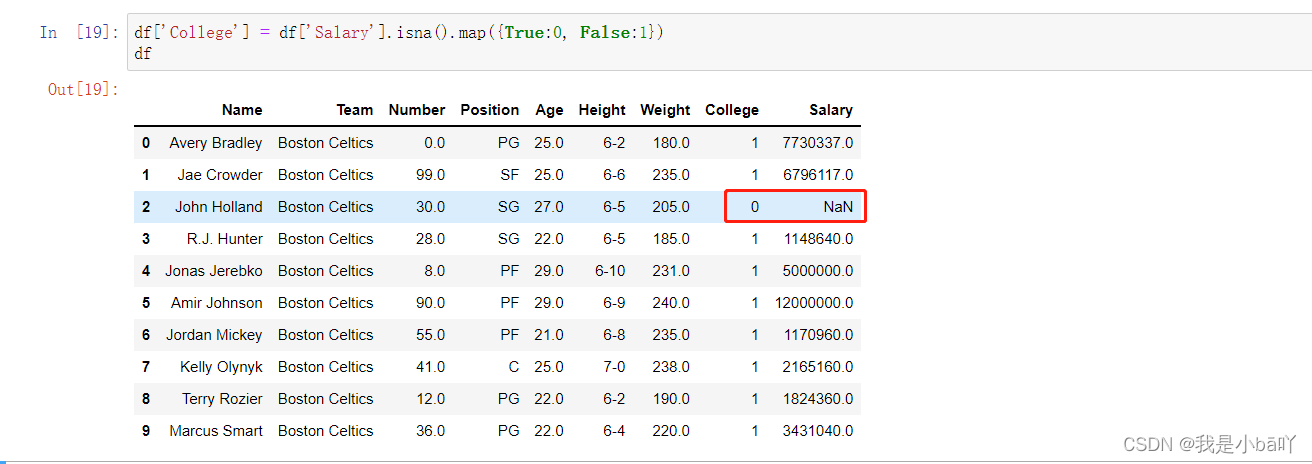Click weight value 238.0
This screenshot has height=464, width=1312.
[671, 367]
